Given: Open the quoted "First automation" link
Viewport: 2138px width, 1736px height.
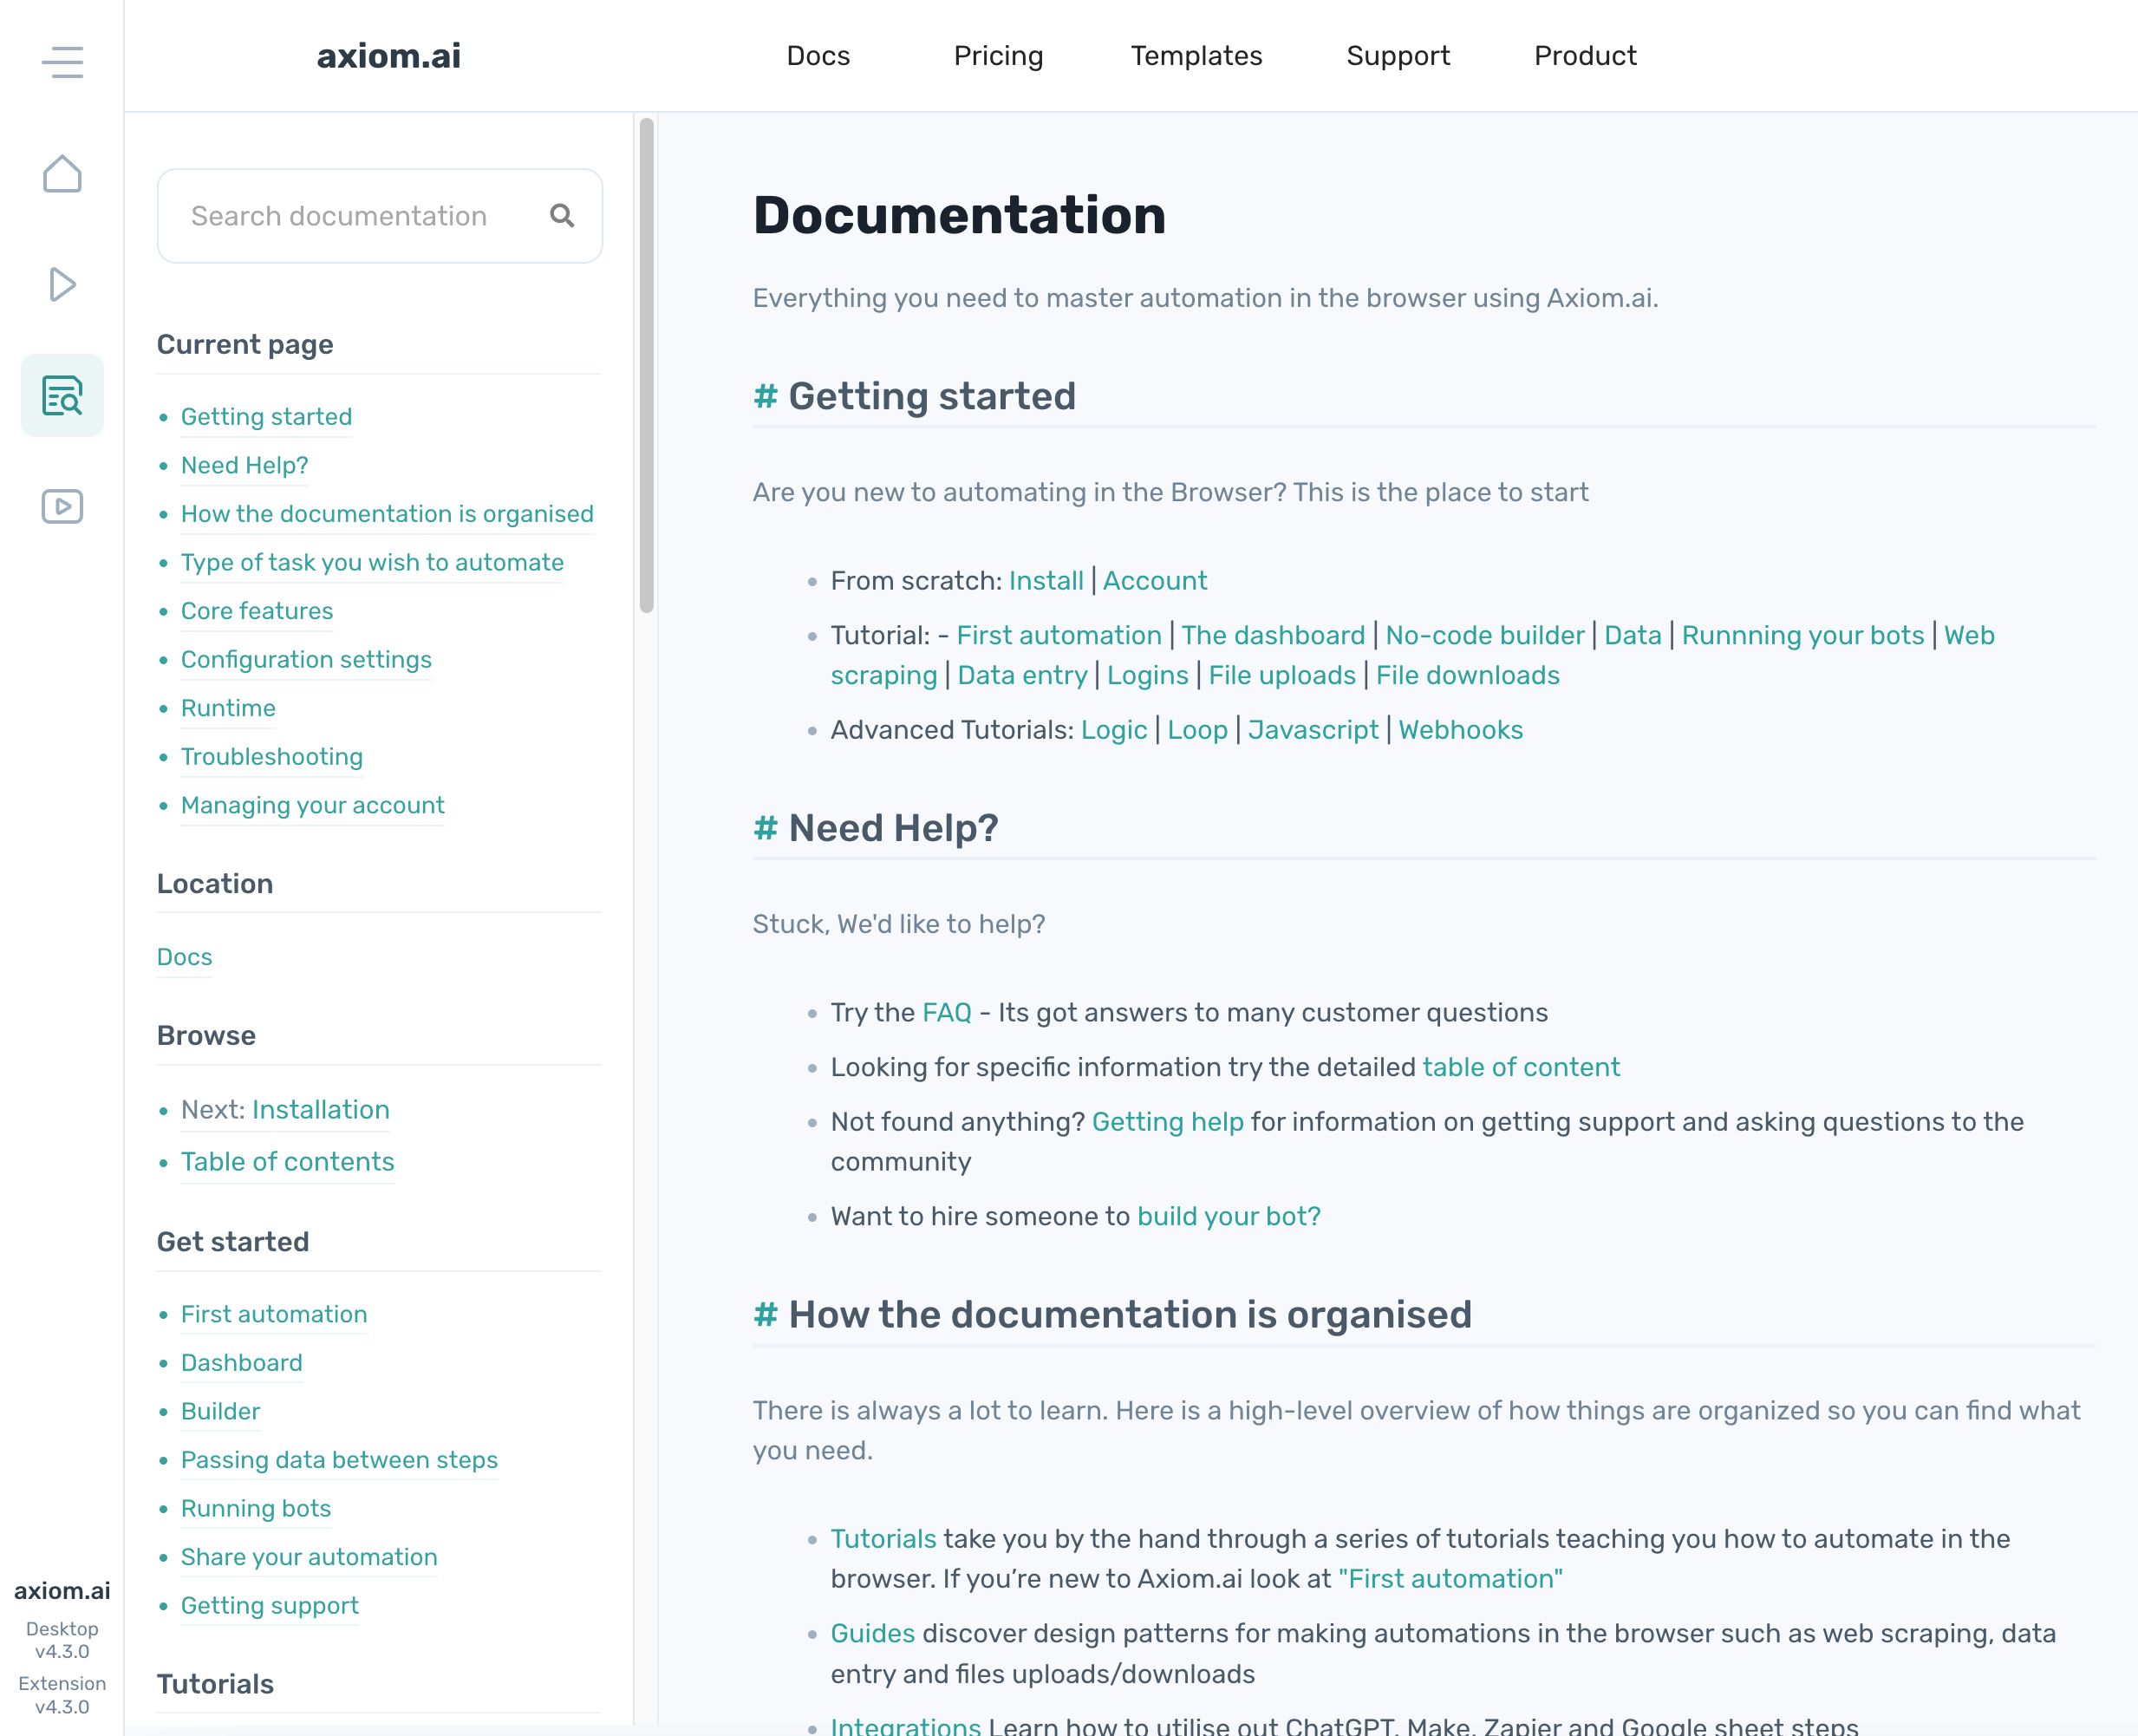Looking at the screenshot, I should (x=1451, y=1580).
